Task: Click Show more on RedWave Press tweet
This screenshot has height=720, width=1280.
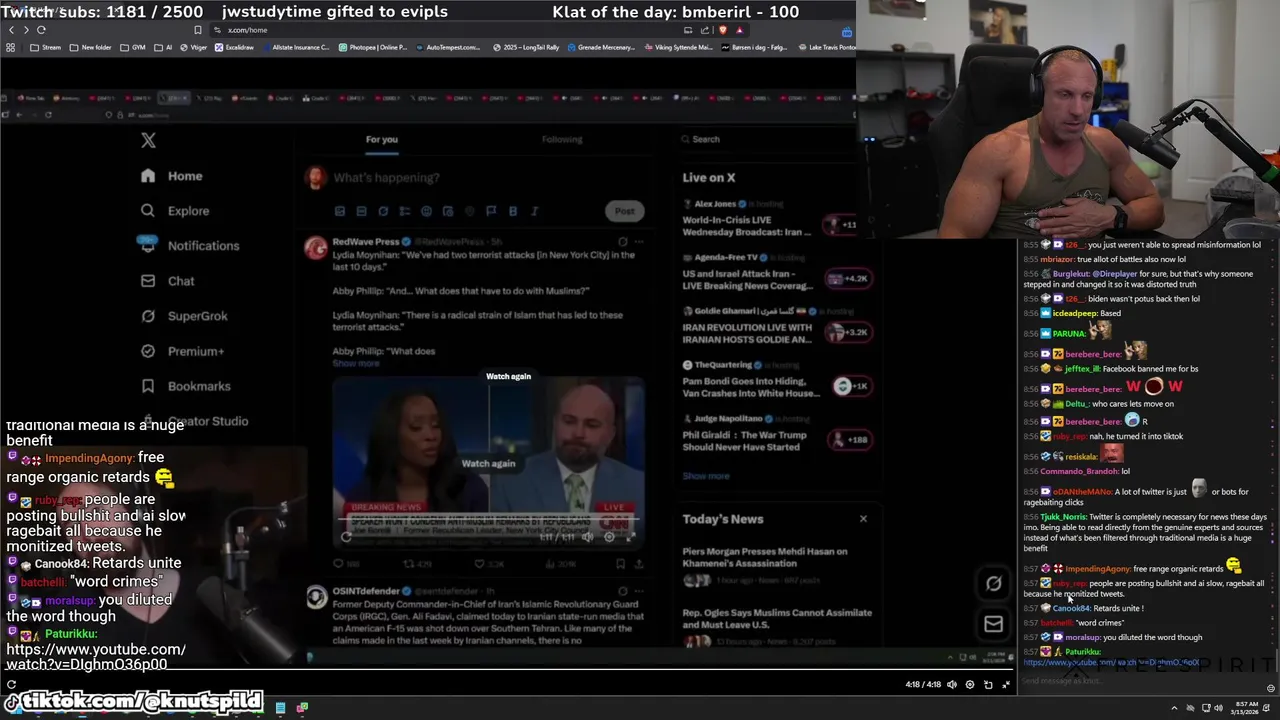Action: (356, 363)
